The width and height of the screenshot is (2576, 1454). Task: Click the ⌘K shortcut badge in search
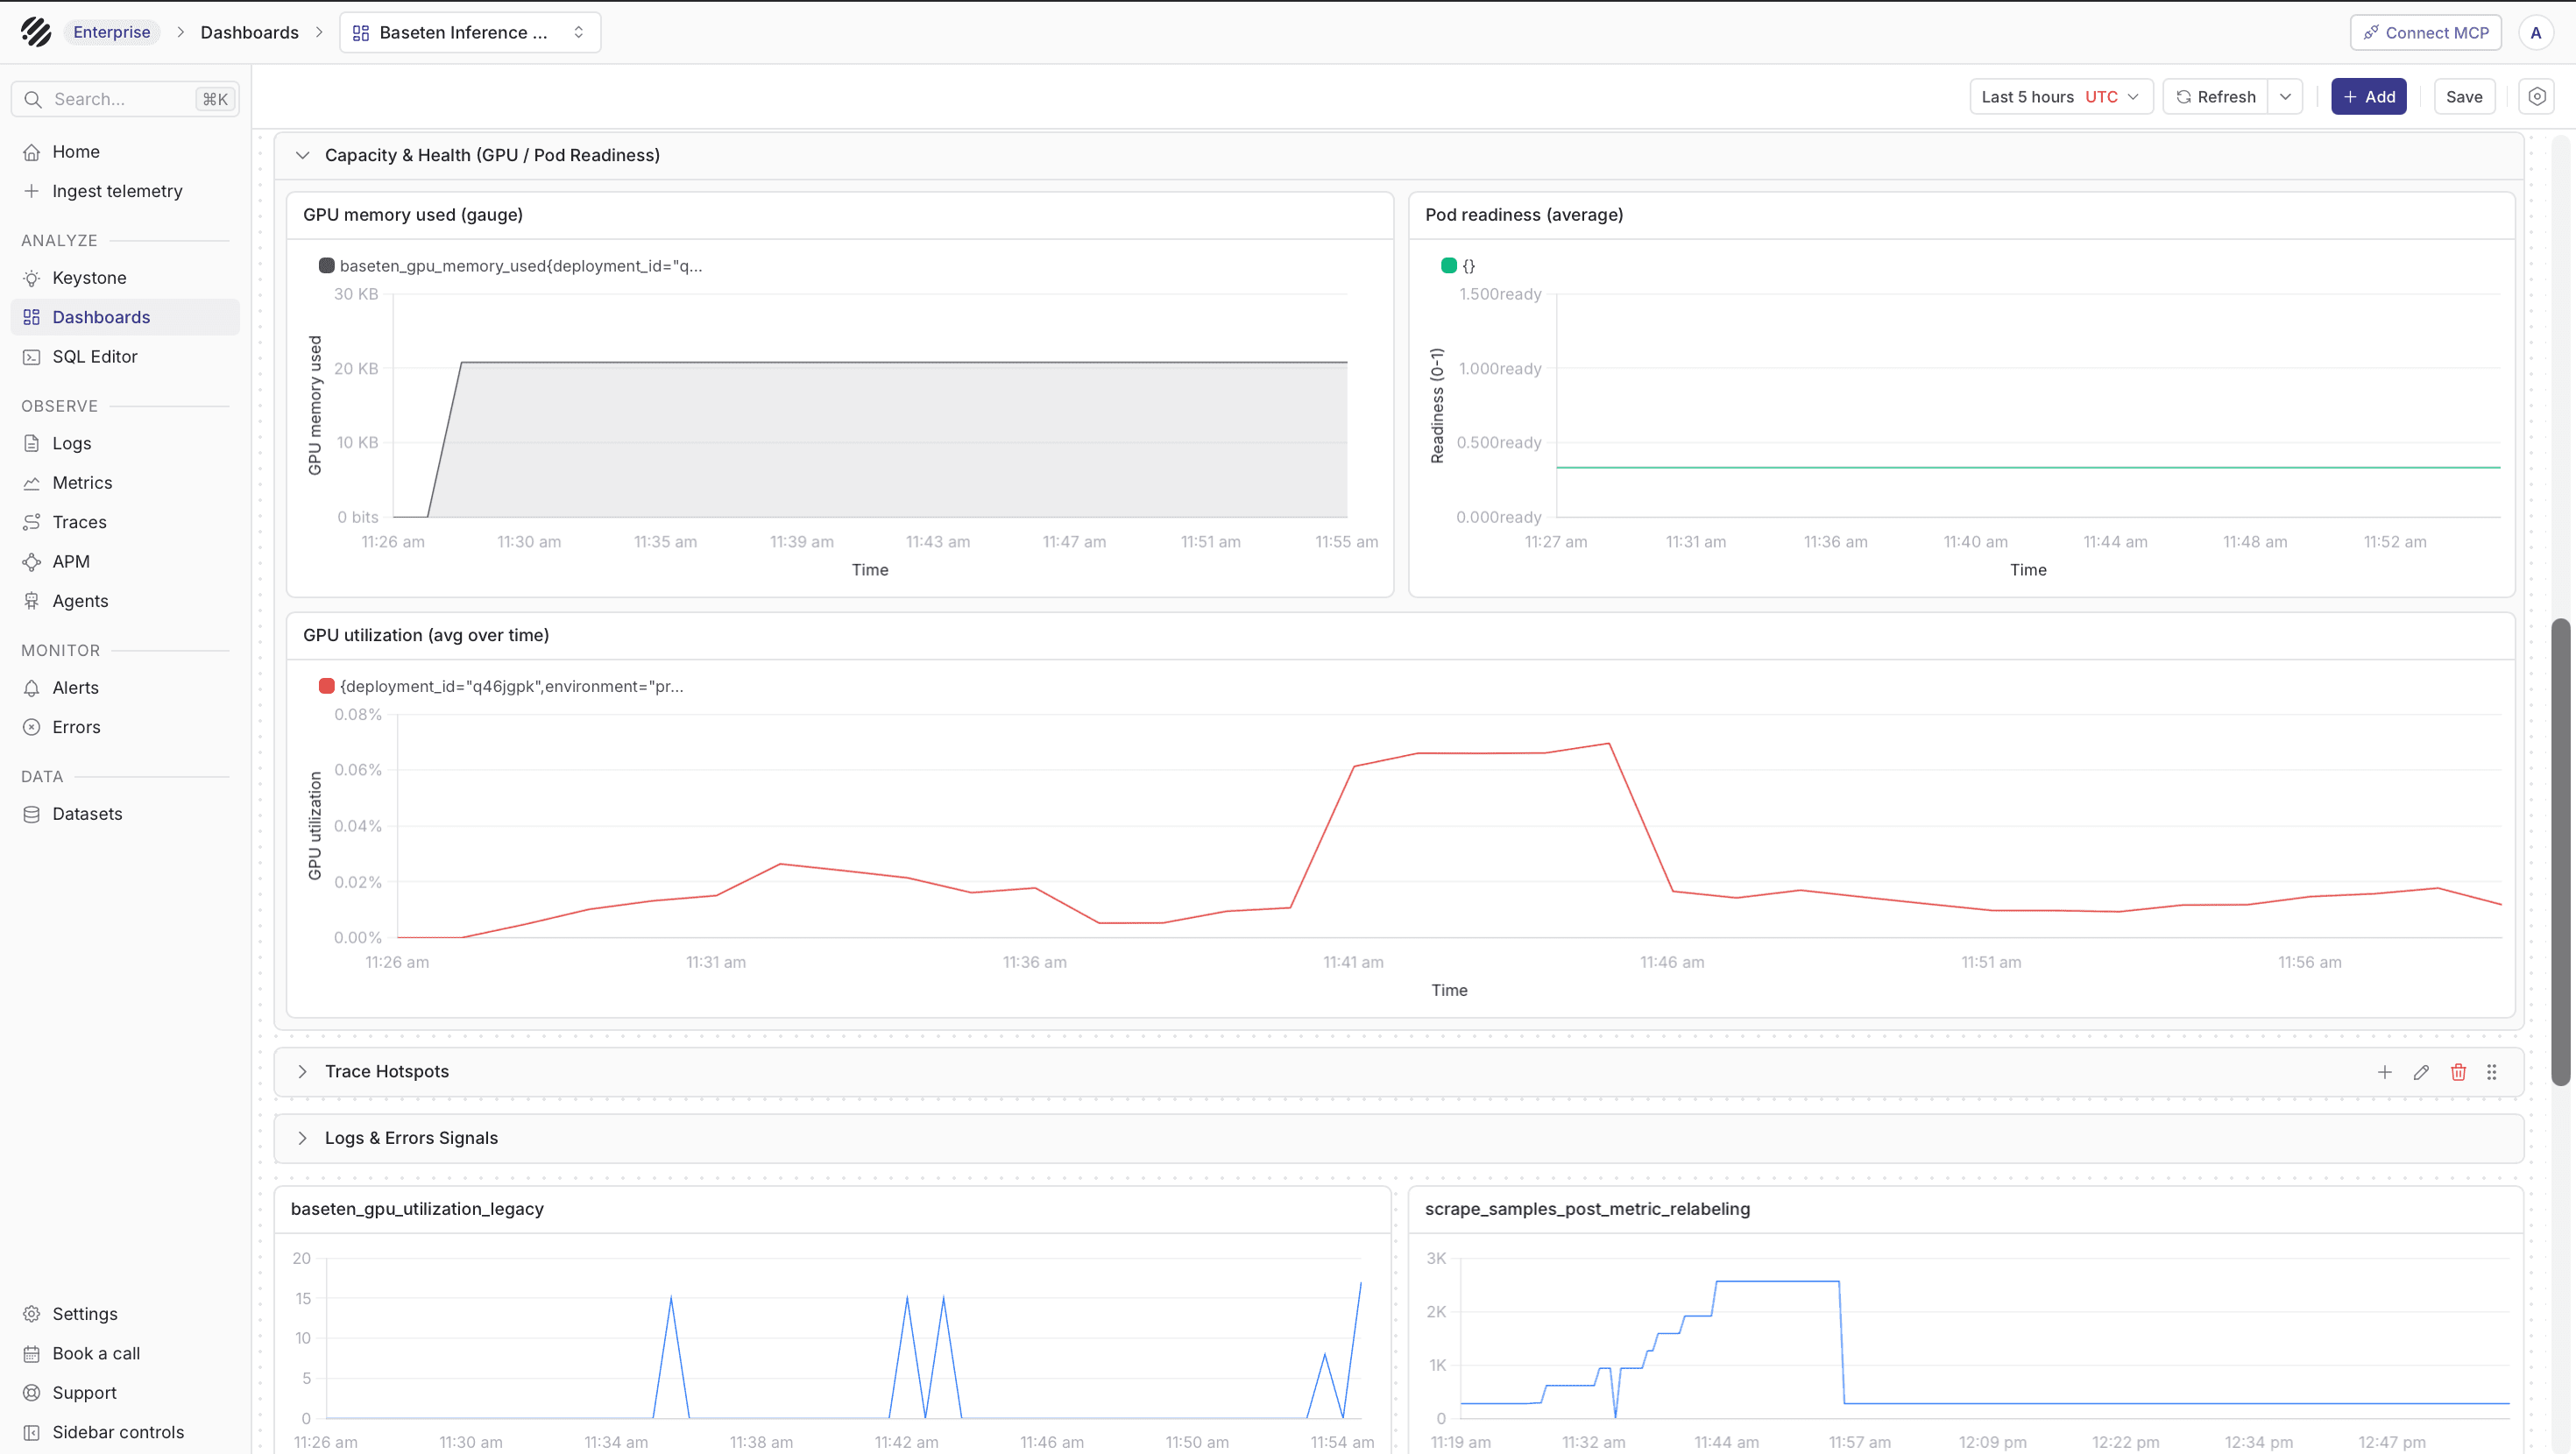pos(215,99)
